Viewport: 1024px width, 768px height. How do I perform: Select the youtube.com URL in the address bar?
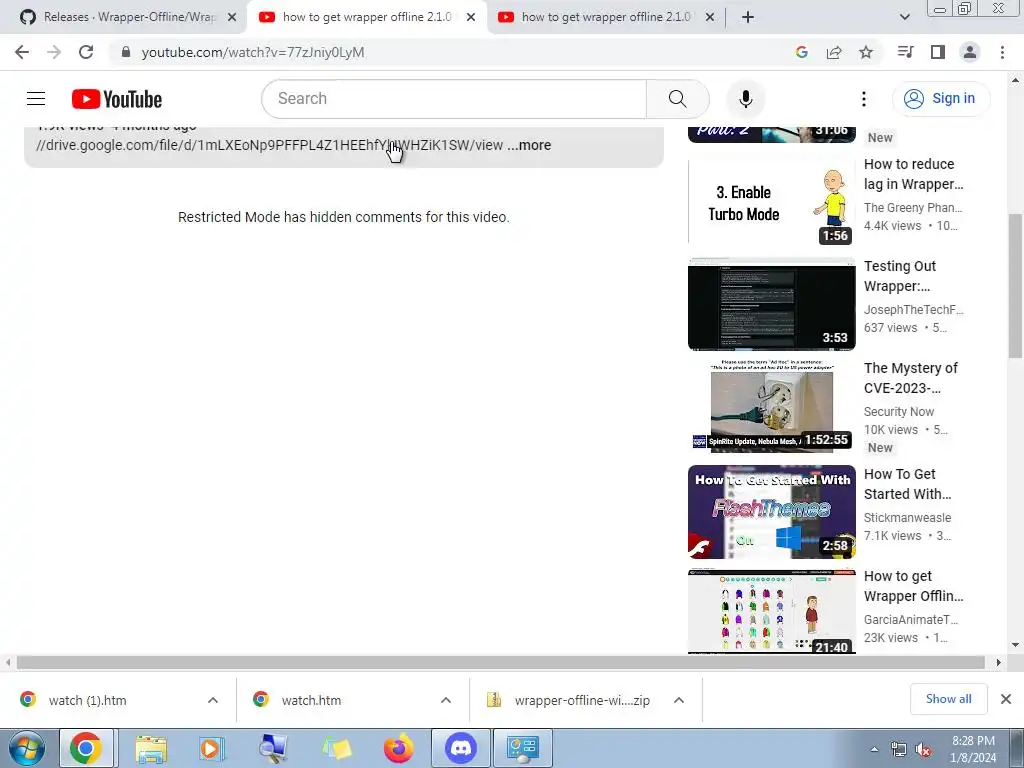253,52
